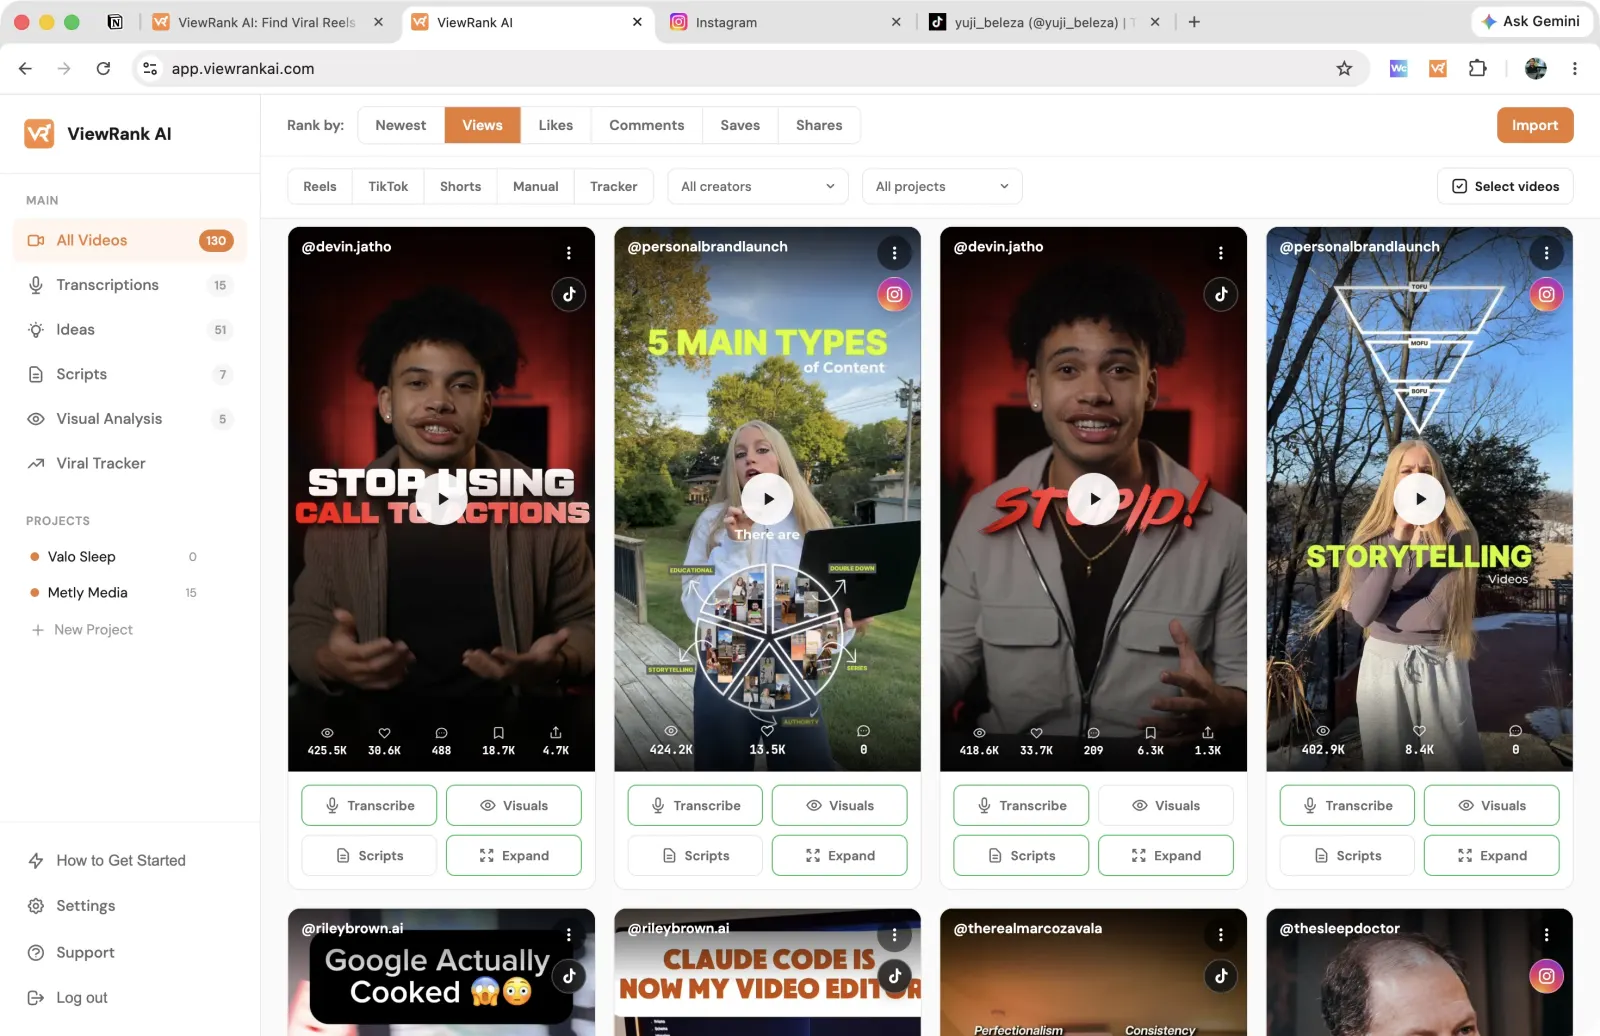Expand the Stupid video card
The height and width of the screenshot is (1036, 1600).
[1166, 856]
